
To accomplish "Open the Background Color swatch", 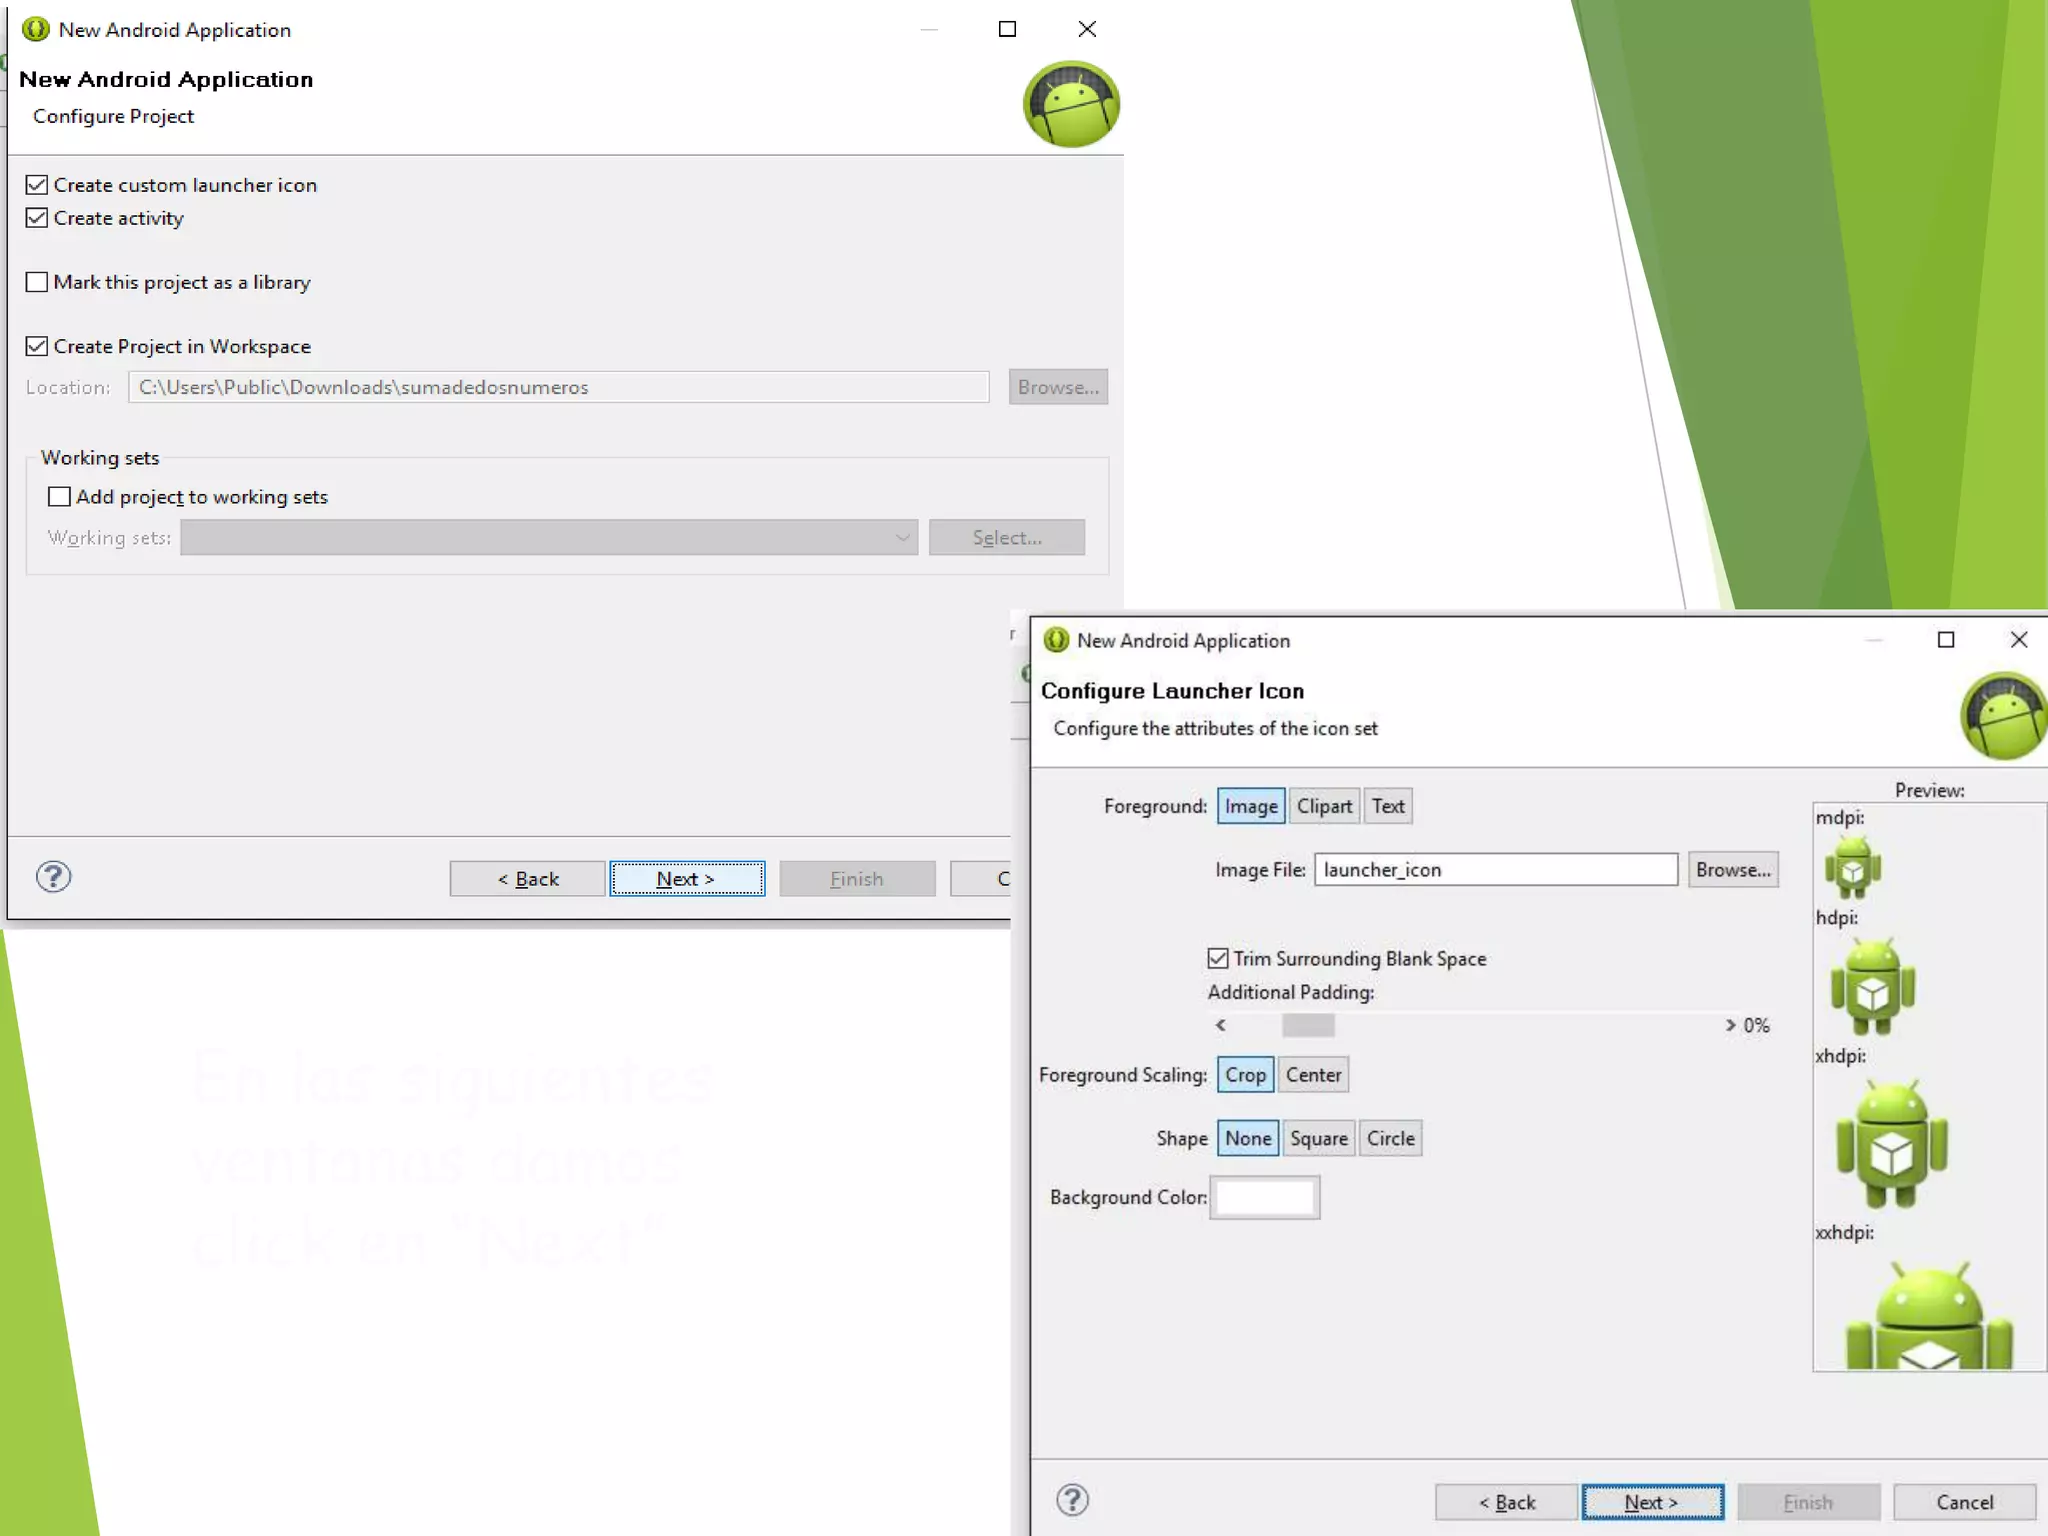I will click(x=1265, y=1198).
